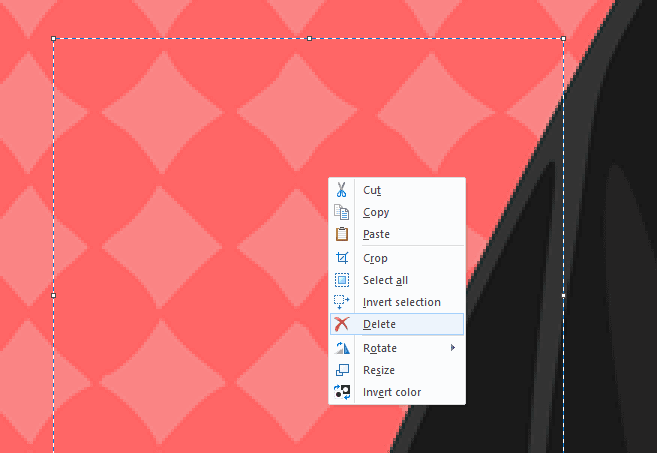
Task: Click the top-right selection handle
Action: 564,39
